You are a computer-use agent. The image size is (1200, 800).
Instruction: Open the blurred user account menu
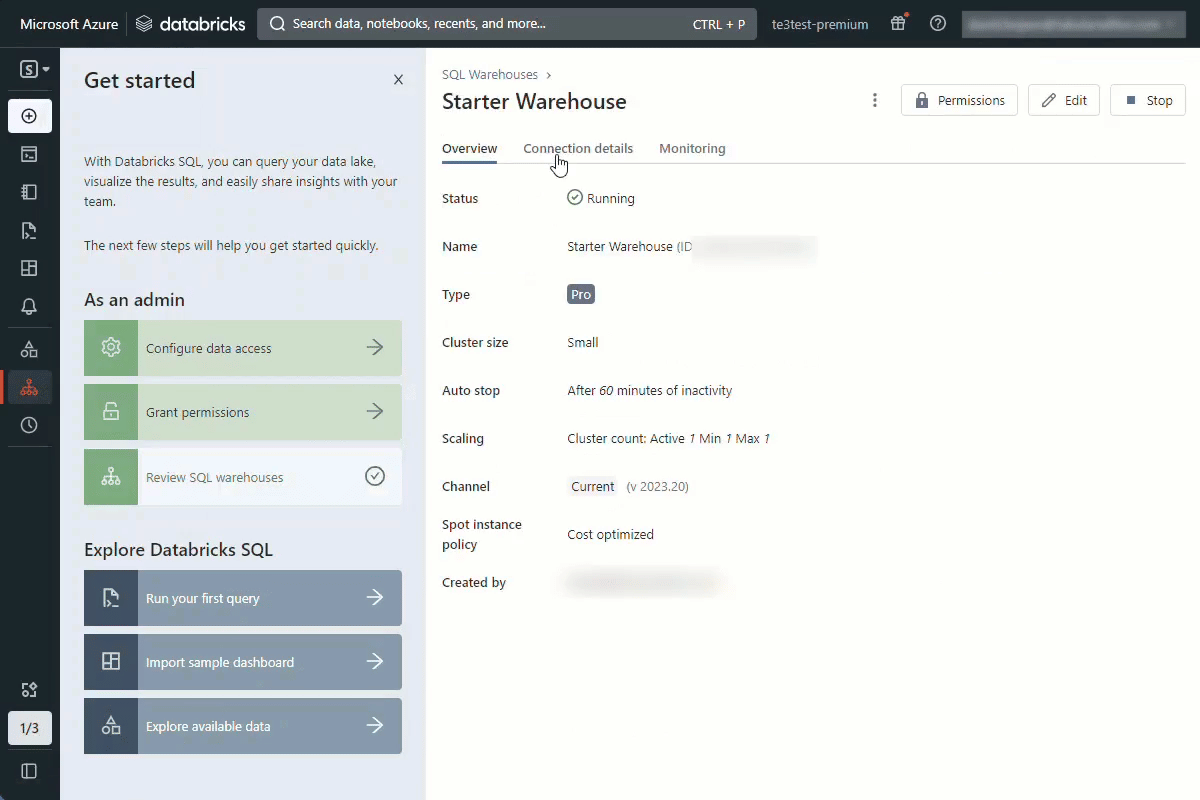click(1073, 24)
